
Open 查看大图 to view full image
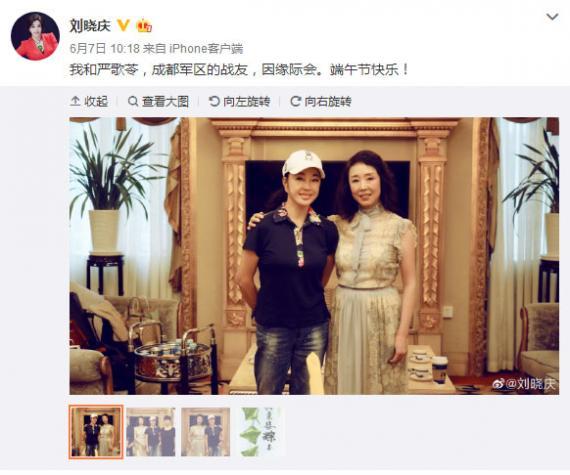point(158,101)
